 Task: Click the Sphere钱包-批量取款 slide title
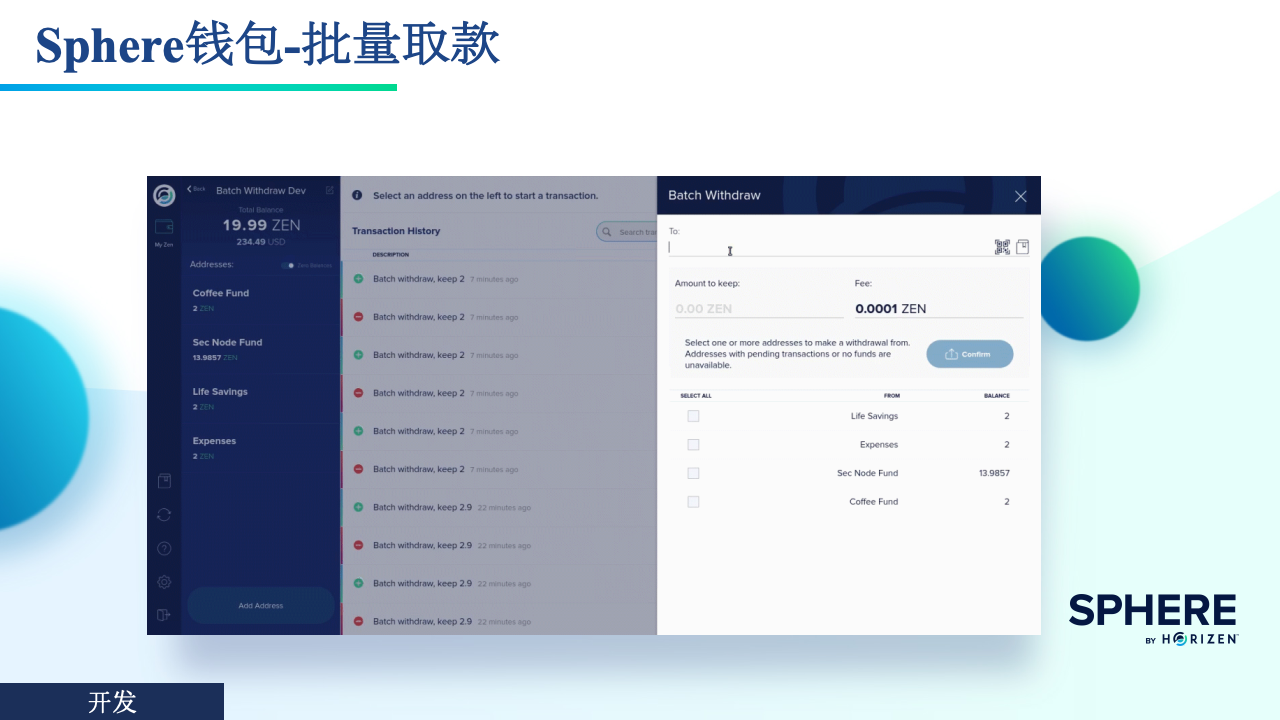[x=268, y=44]
